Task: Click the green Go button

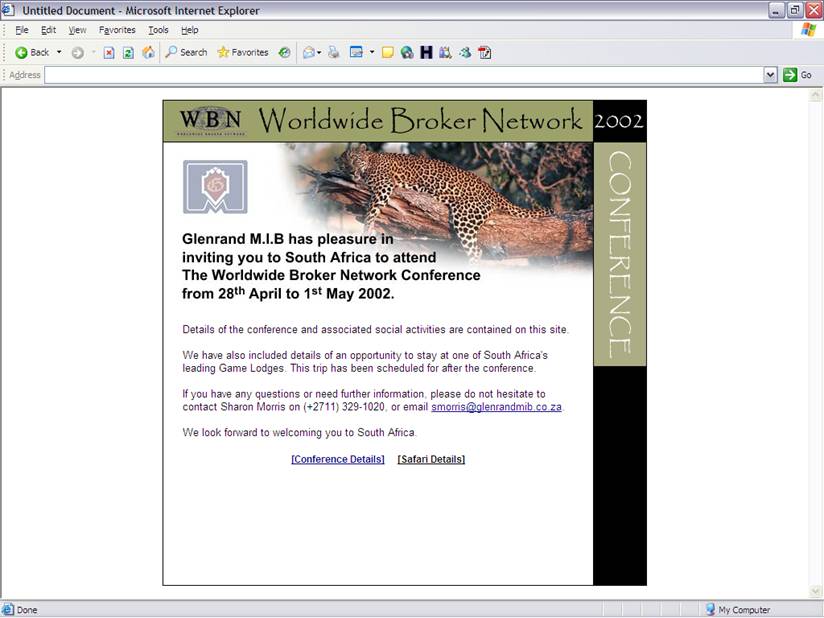Action: pyautogui.click(x=798, y=75)
